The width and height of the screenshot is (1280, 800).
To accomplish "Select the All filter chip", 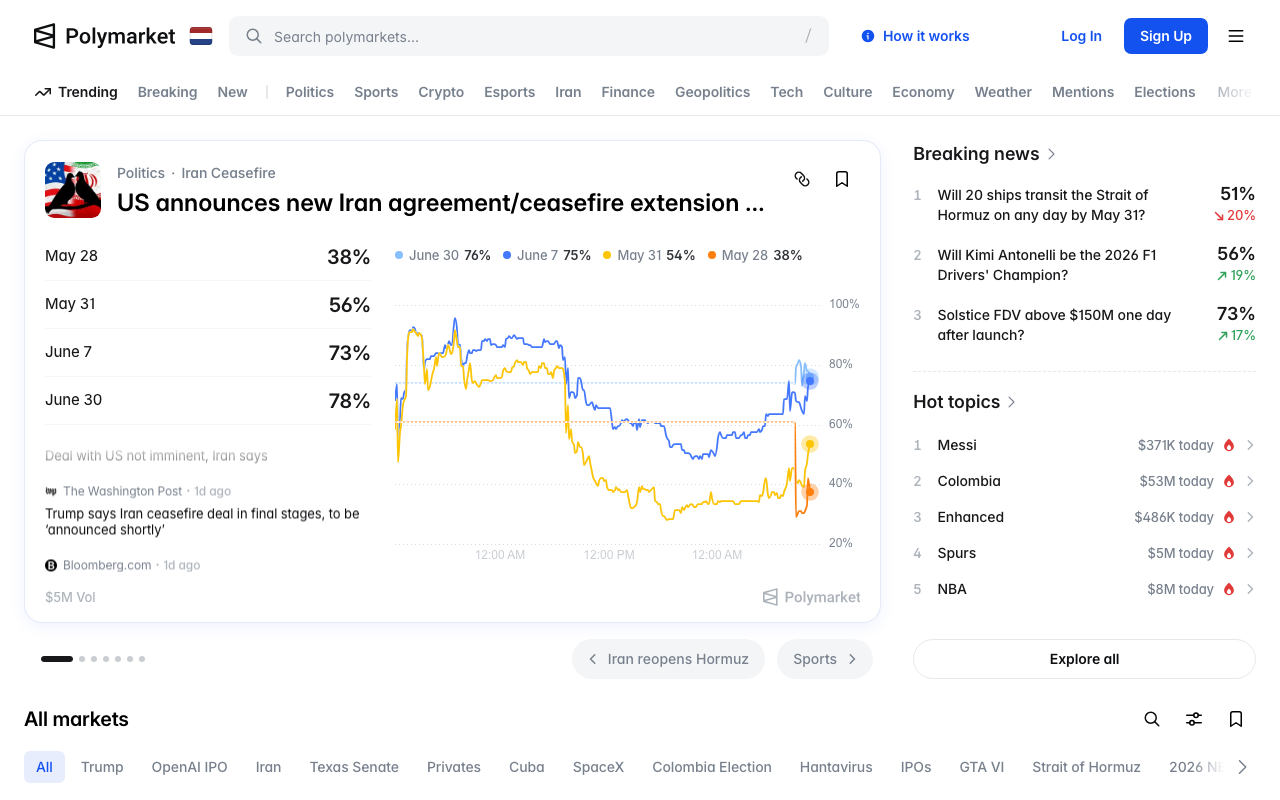I will (44, 767).
